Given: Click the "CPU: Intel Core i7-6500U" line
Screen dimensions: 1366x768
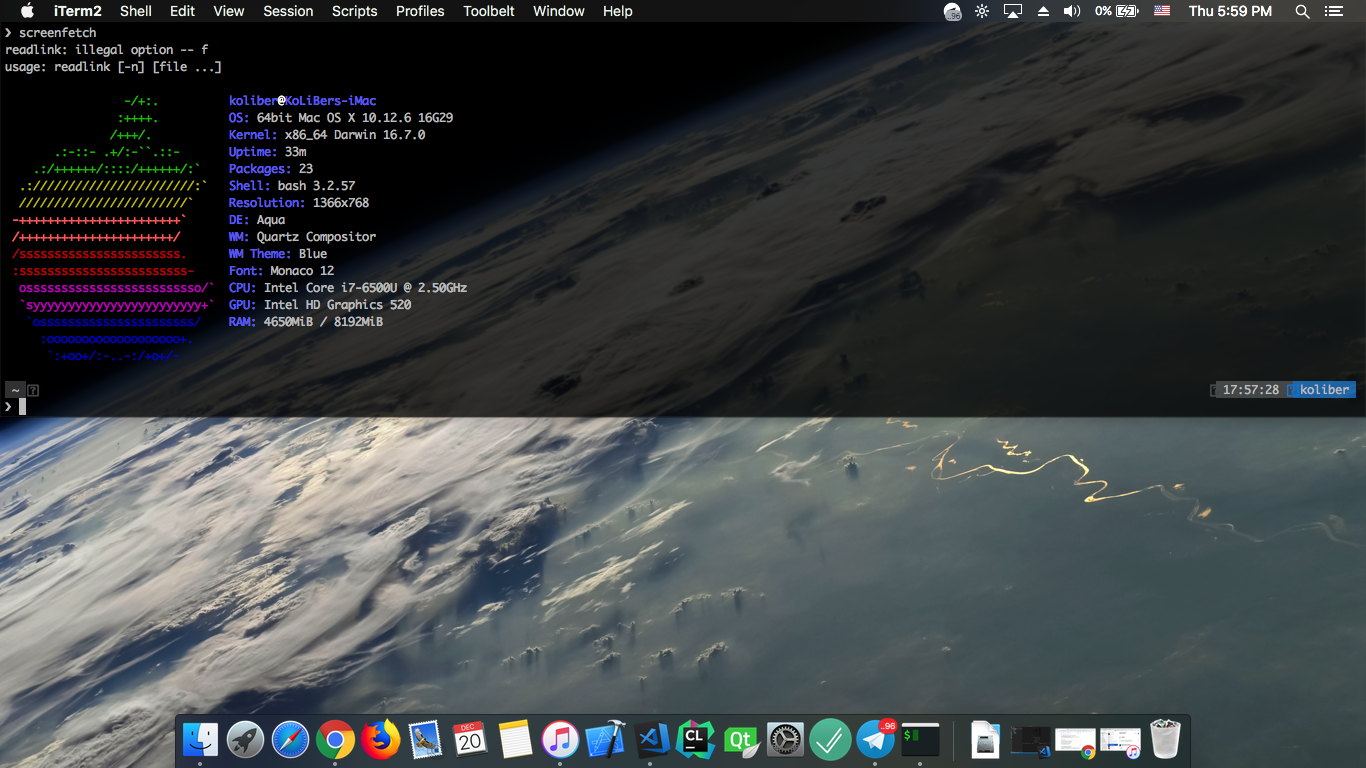Looking at the screenshot, I should coord(348,288).
